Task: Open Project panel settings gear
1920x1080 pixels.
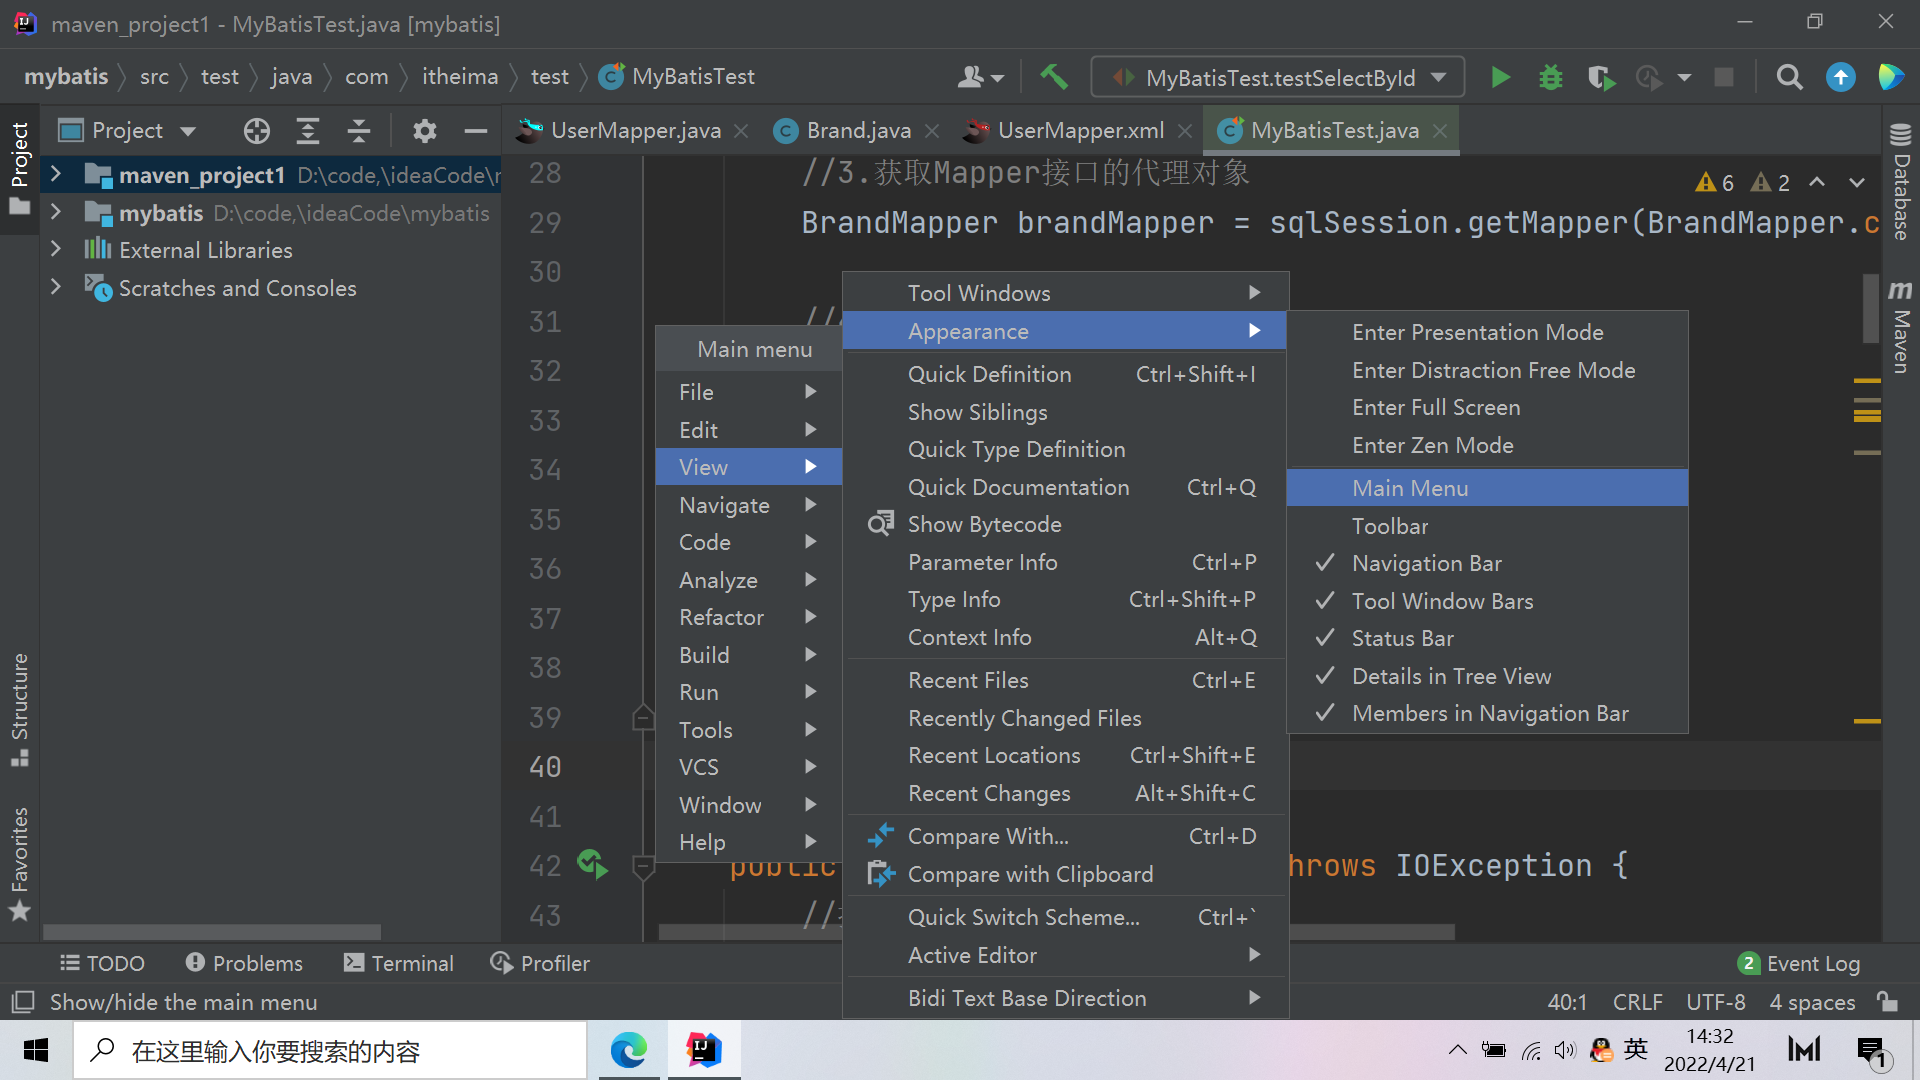Action: click(425, 131)
